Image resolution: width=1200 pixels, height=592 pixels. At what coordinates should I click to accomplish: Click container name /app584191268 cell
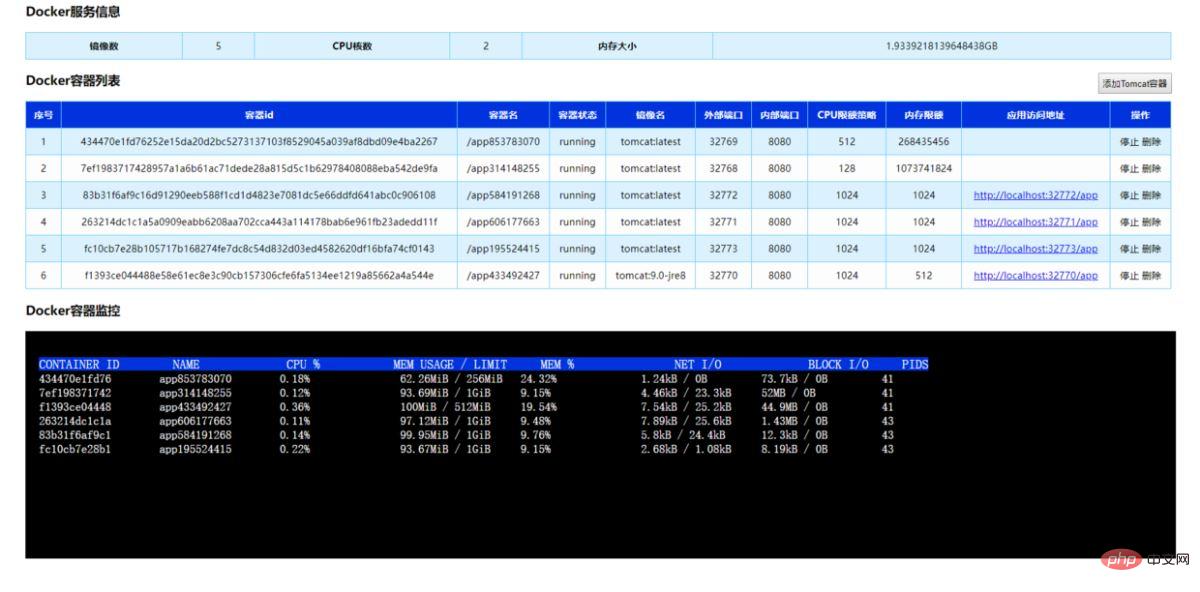click(503, 195)
